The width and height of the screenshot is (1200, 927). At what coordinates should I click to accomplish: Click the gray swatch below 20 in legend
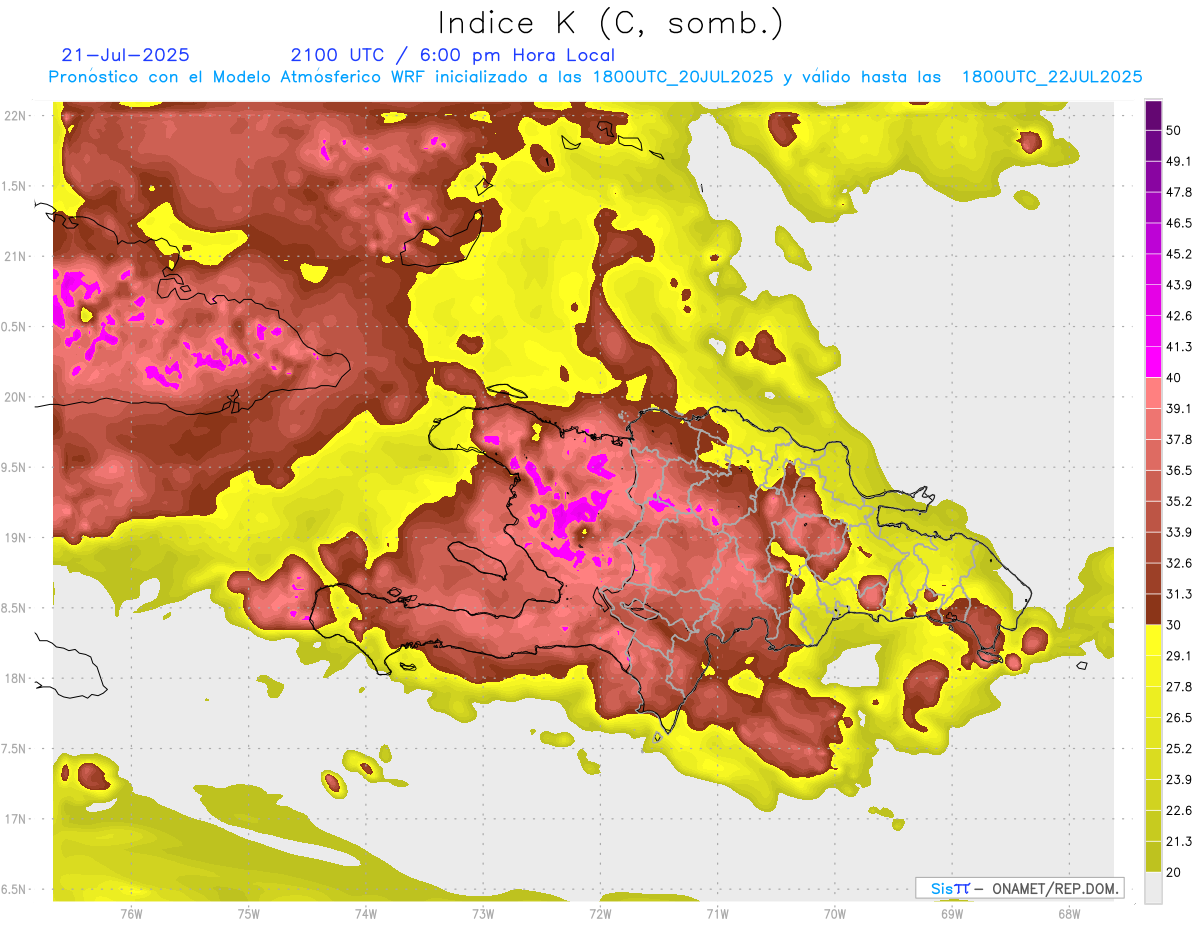[x=1153, y=887]
